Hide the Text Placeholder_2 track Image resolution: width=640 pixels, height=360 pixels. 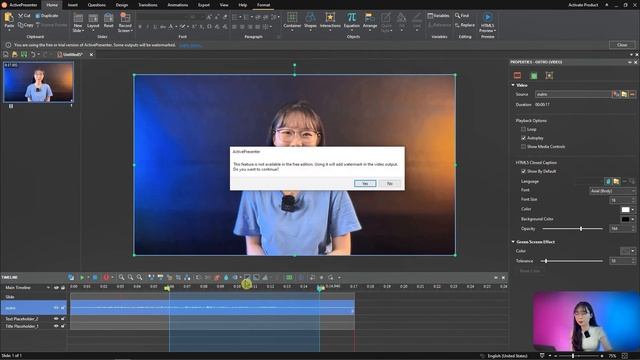point(56,318)
